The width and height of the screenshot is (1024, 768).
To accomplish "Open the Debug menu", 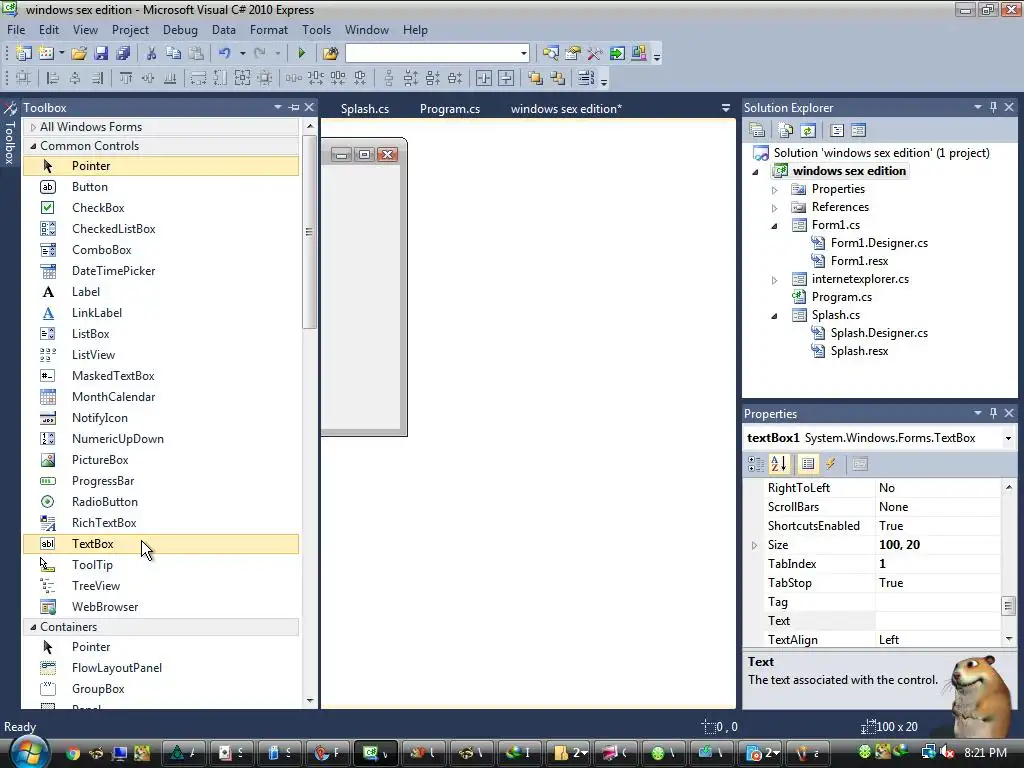I will [180, 30].
